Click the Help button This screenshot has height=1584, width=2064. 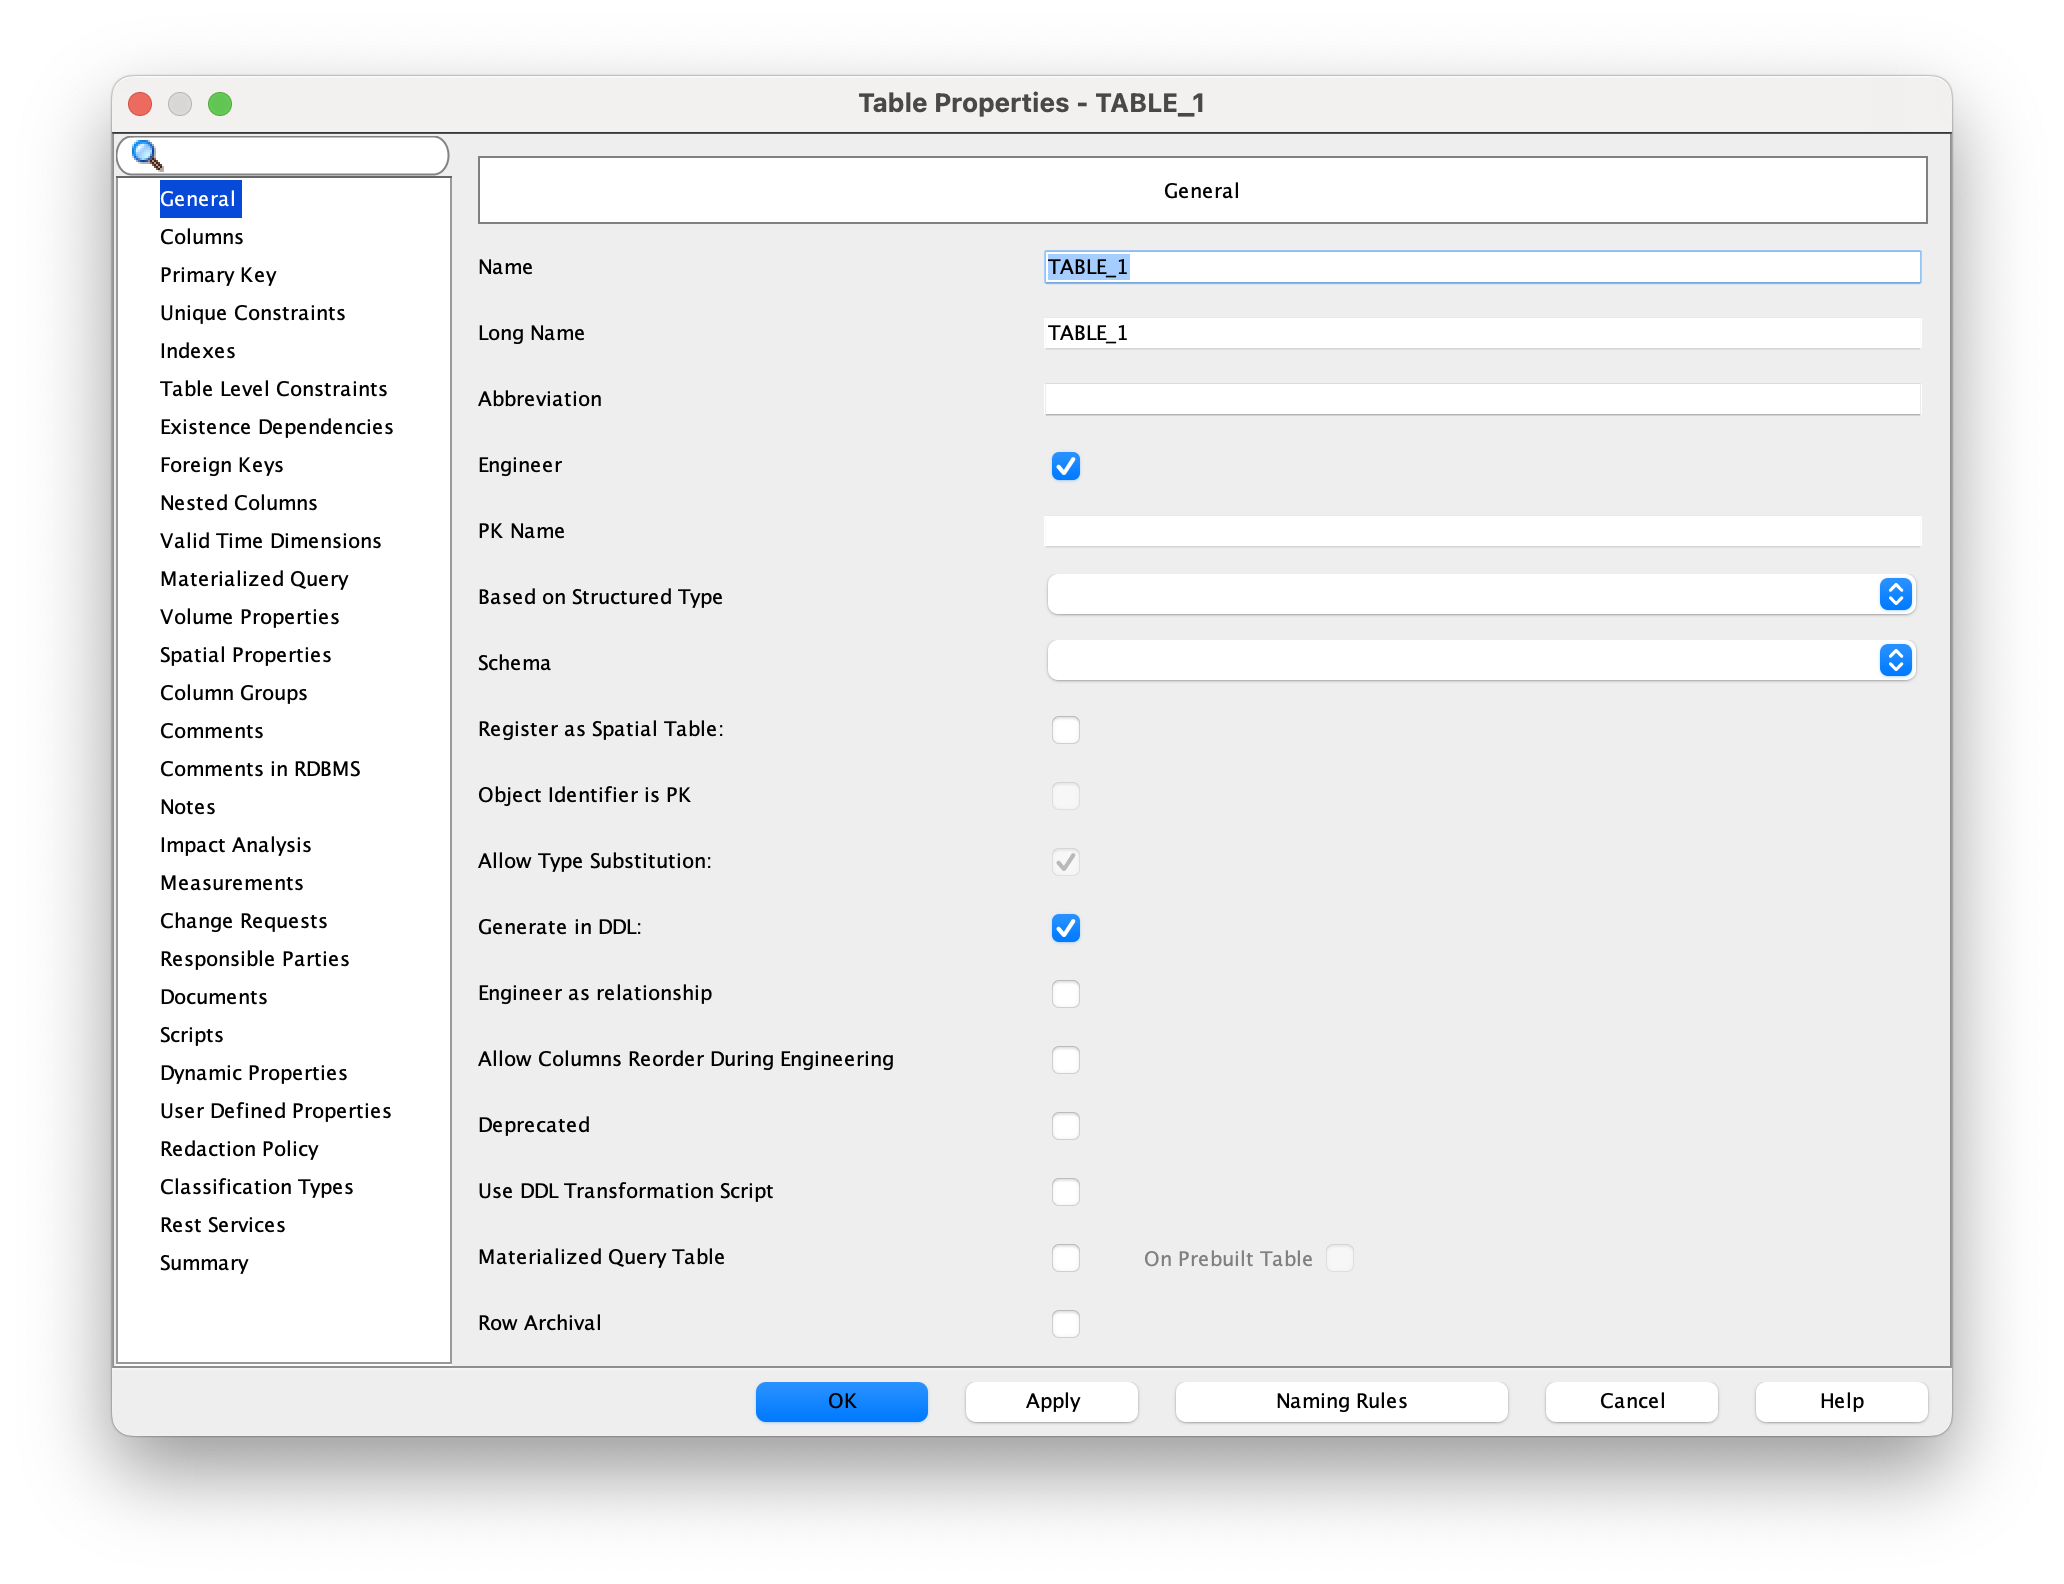tap(1840, 1401)
